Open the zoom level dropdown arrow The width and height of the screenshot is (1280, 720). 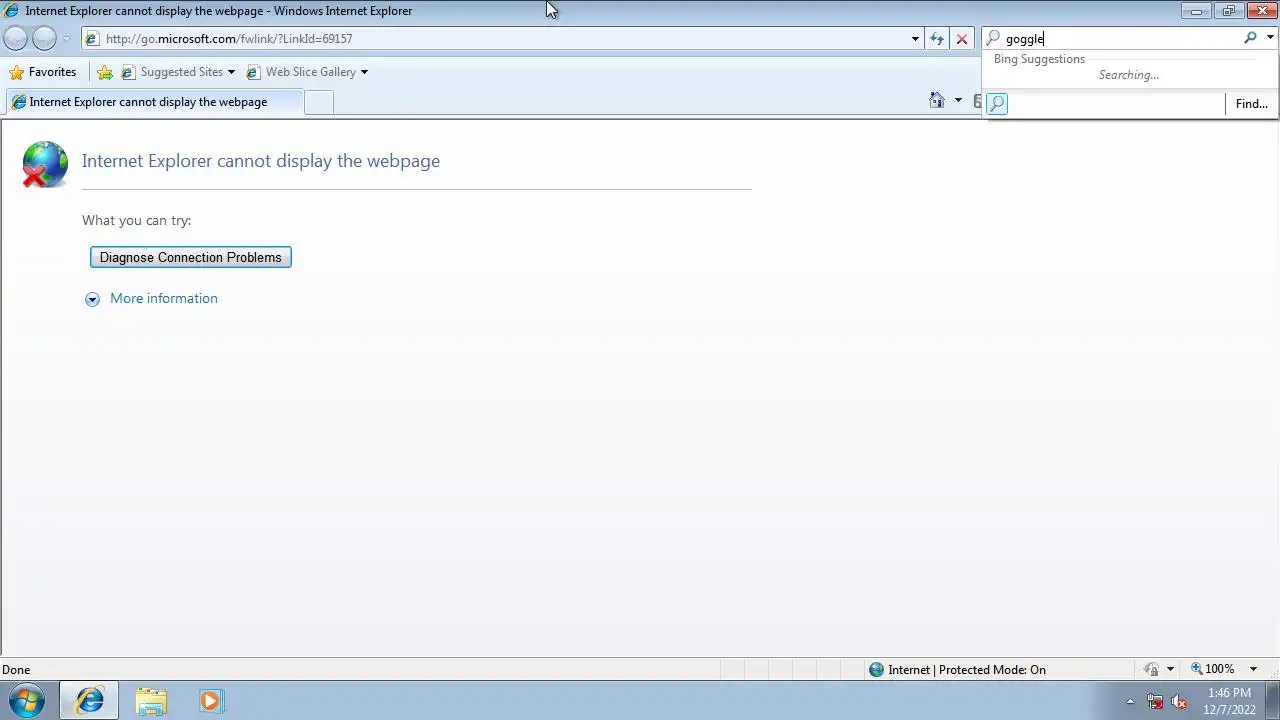tap(1253, 669)
